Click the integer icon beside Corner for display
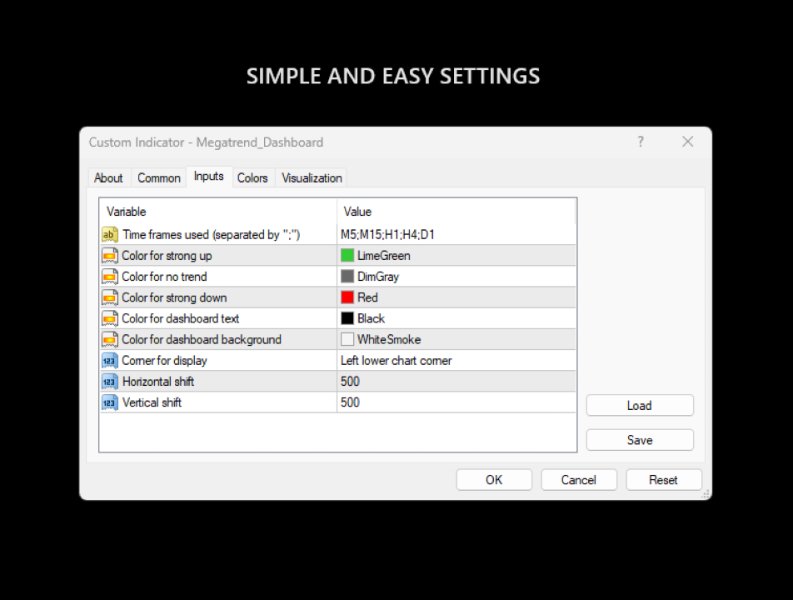Screen dimensions: 793x600 coord(109,360)
